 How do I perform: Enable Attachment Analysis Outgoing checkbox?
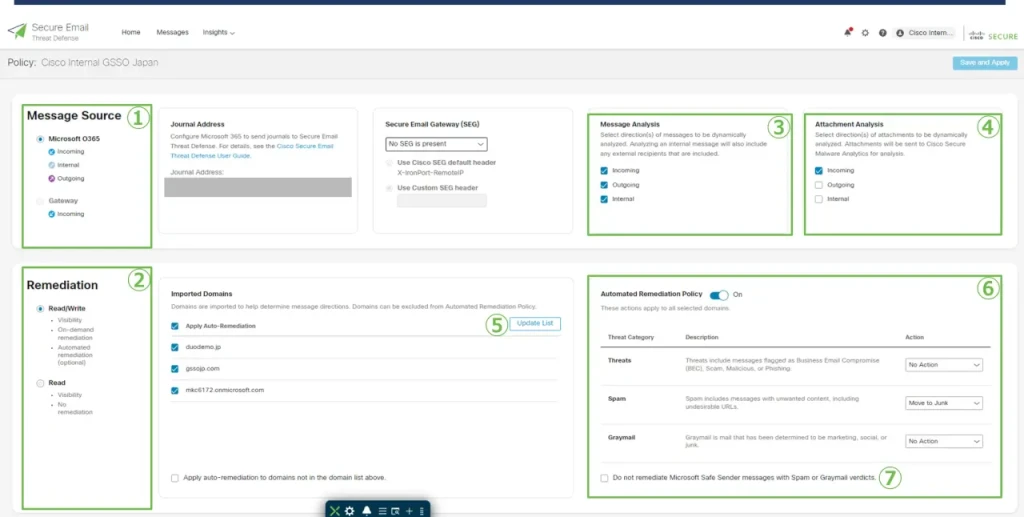coord(818,185)
